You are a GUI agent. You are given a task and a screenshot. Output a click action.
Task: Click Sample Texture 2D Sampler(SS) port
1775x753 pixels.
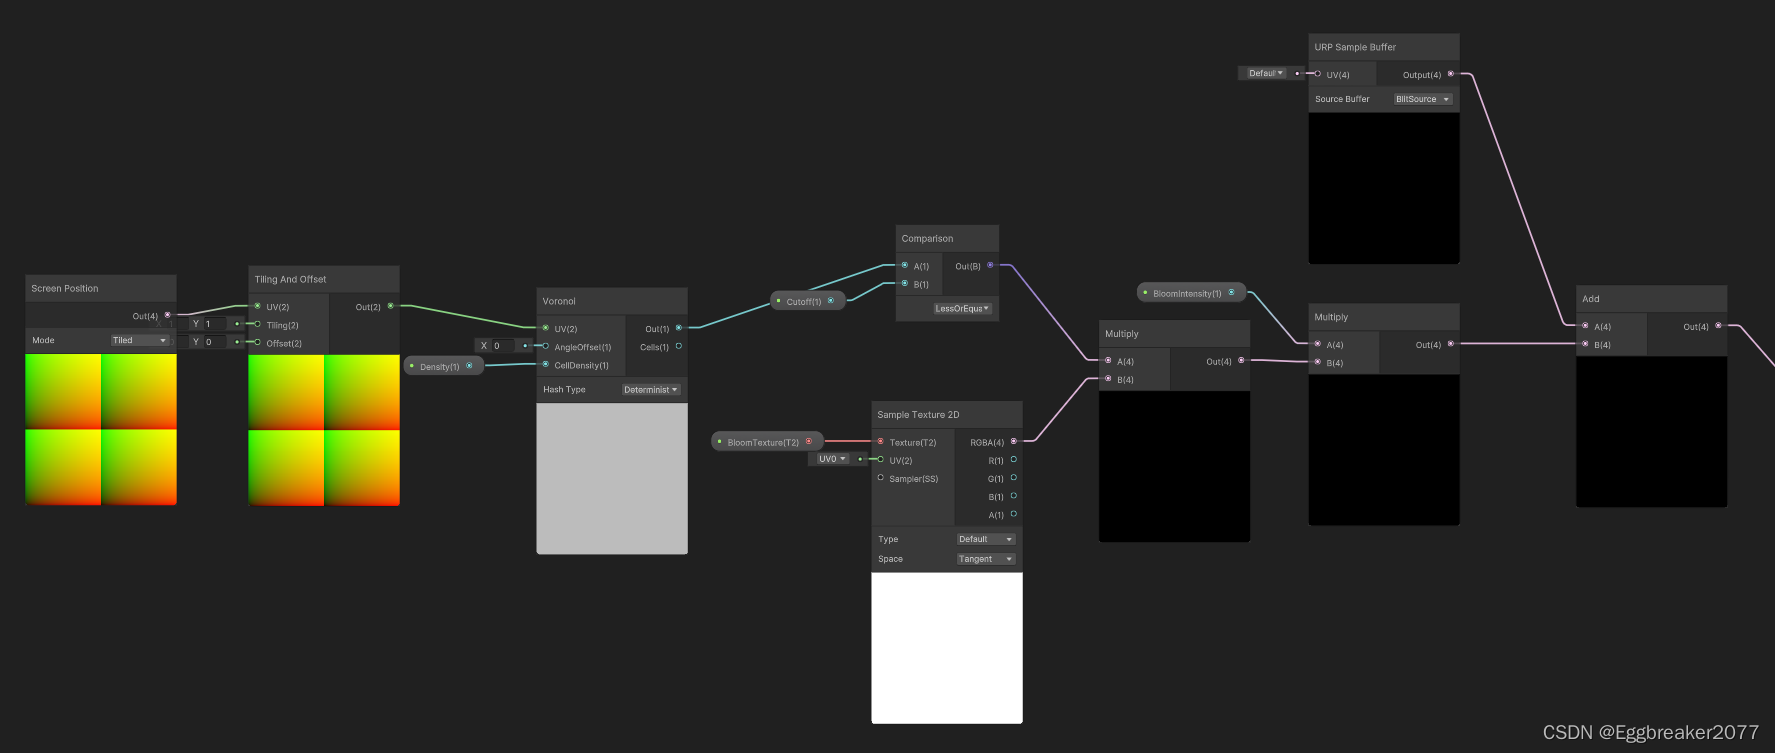pos(880,478)
